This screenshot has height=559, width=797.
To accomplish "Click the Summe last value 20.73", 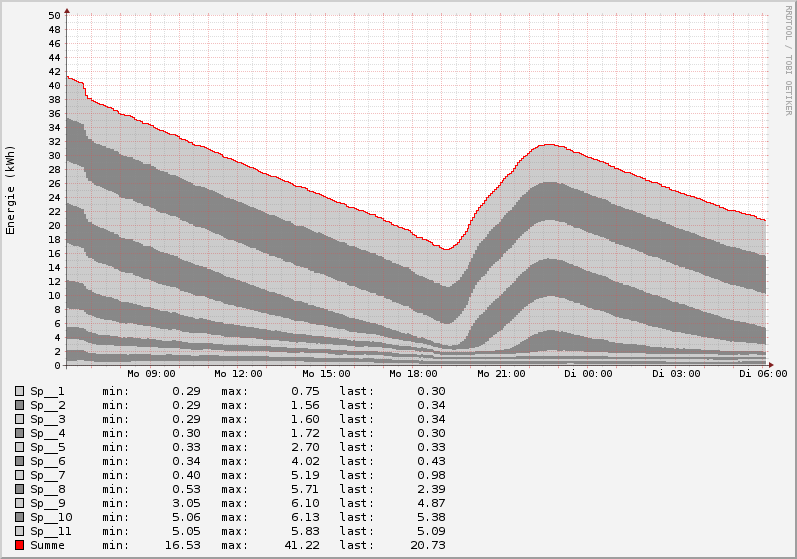I will coord(426,545).
